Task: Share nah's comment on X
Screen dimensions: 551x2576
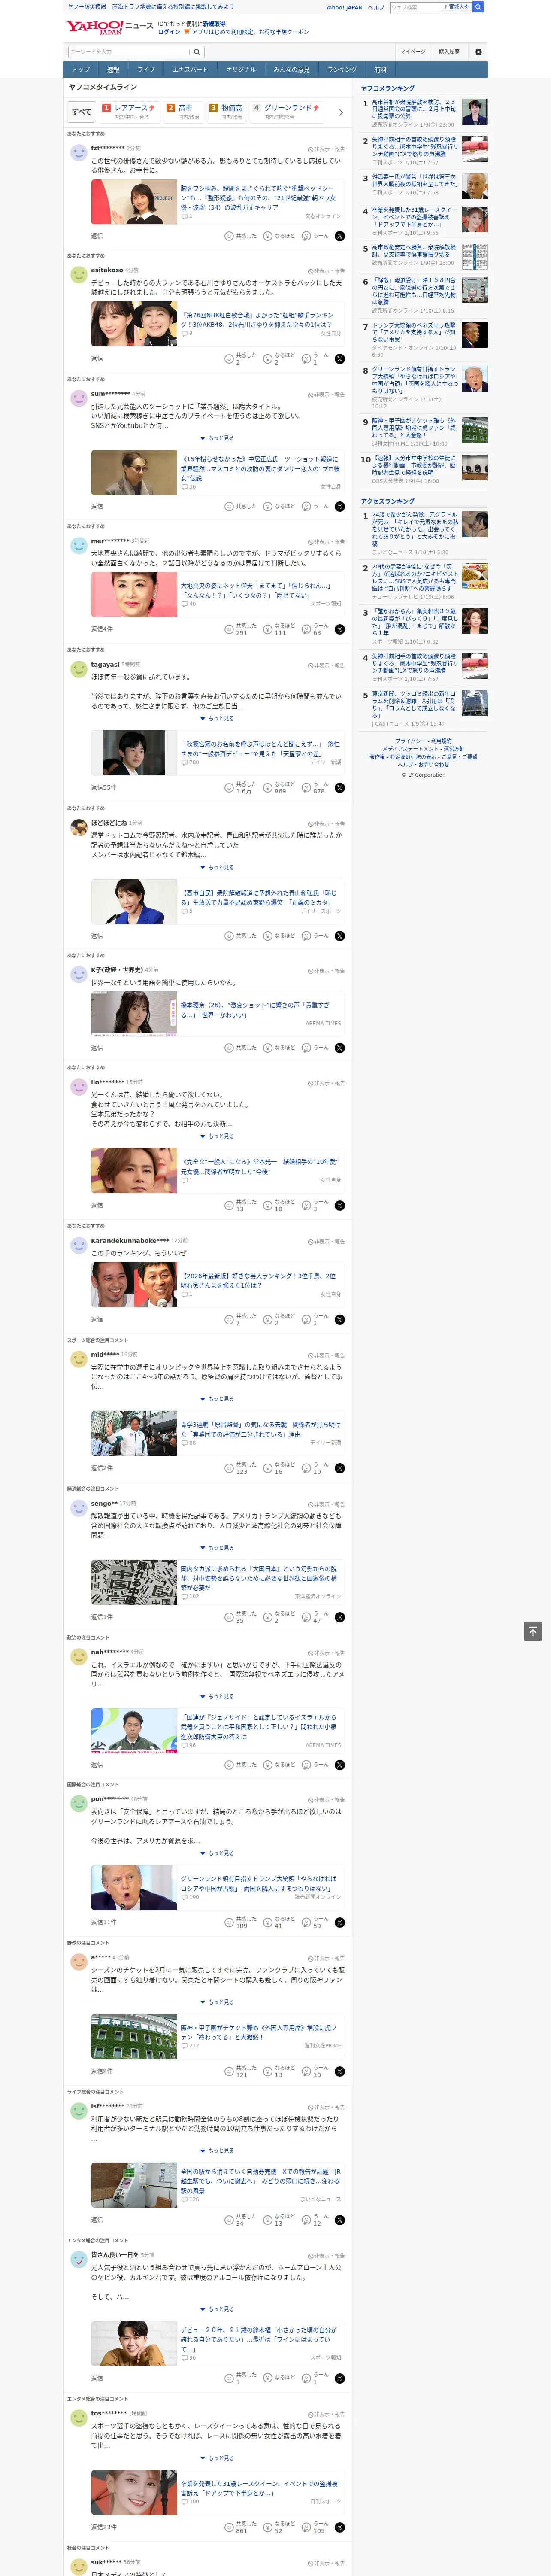Action: (x=340, y=1765)
